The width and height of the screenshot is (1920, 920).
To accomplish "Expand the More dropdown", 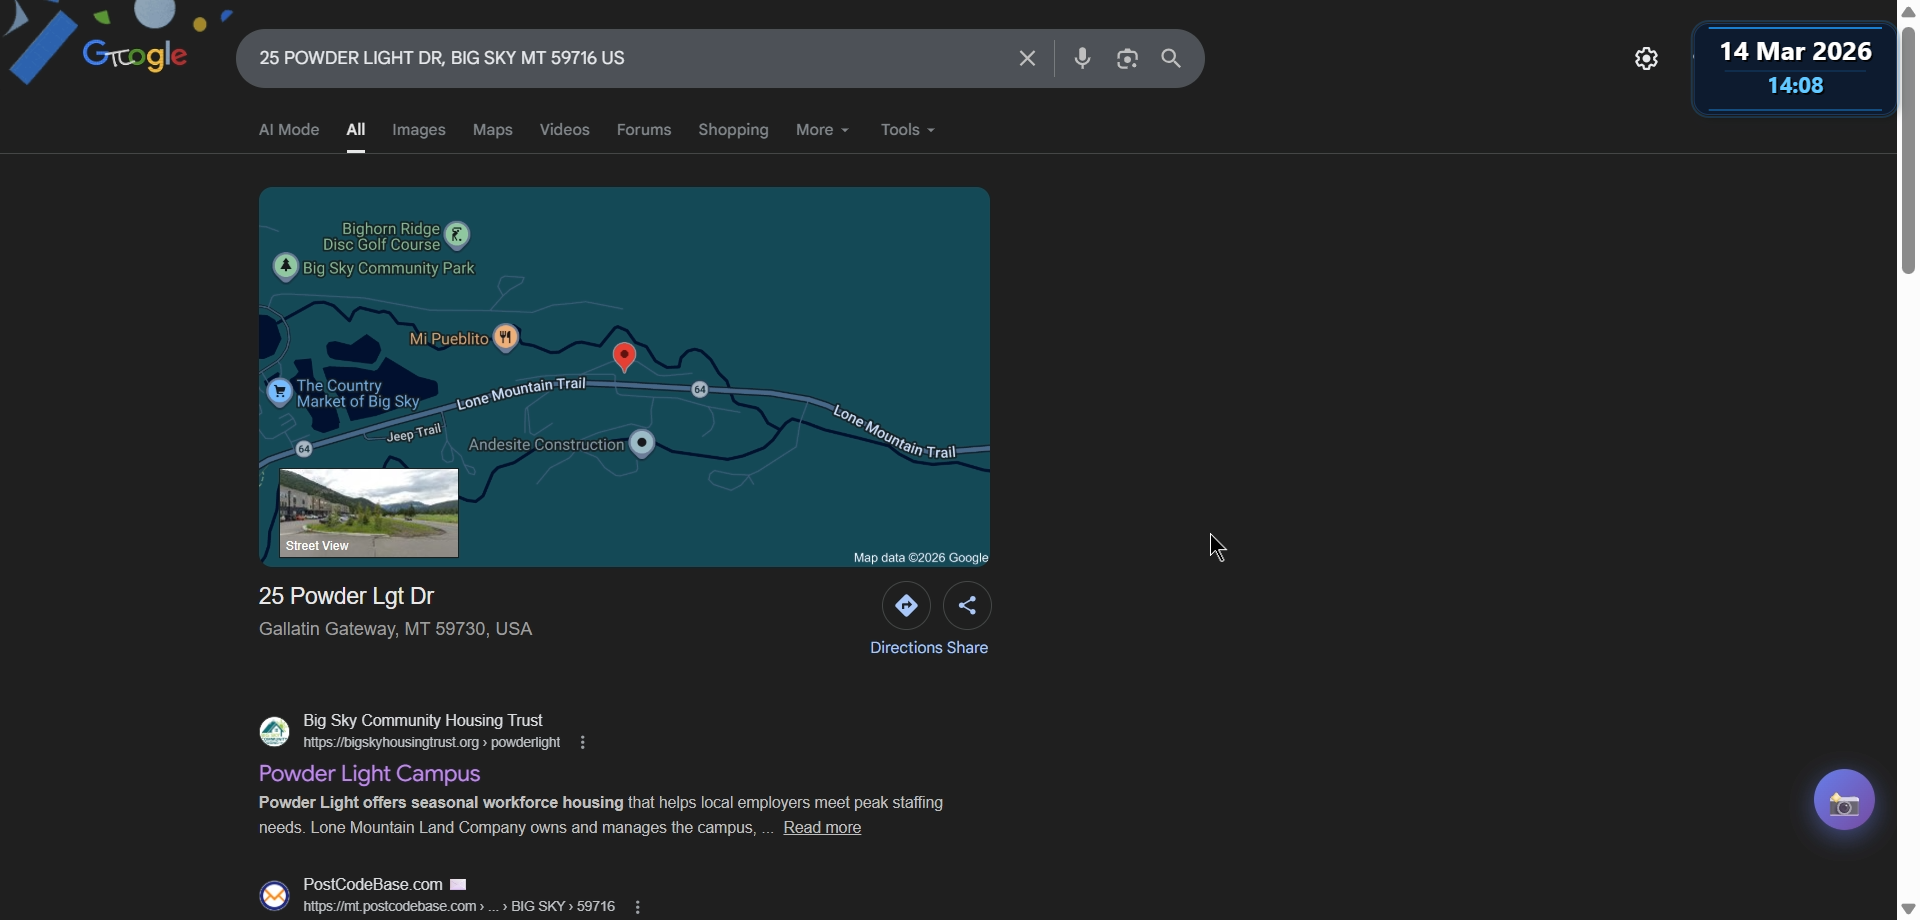I will coord(822,130).
